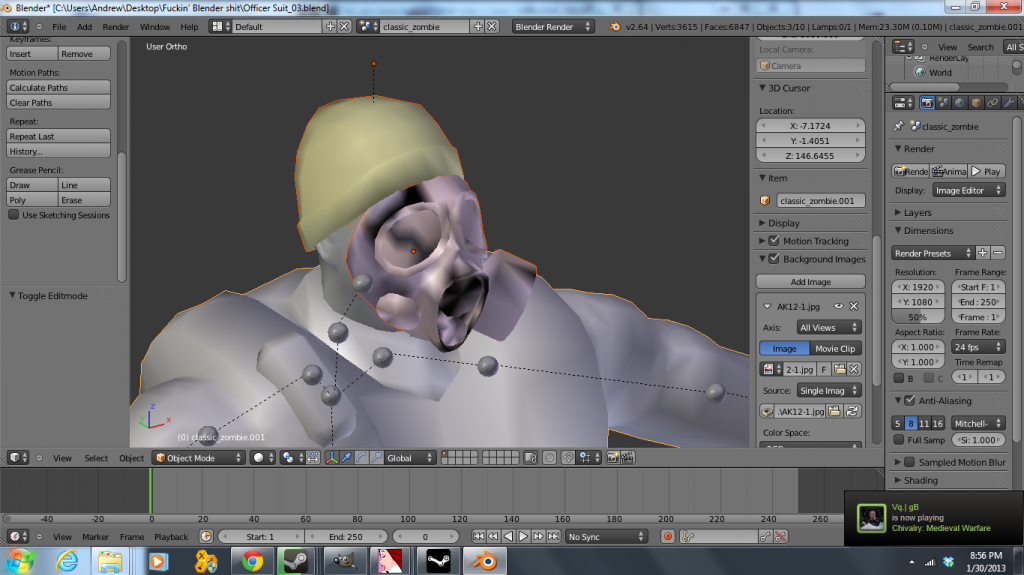Open Render properties tab camera icon
Screen dimensions: 1024x575
click(927, 103)
